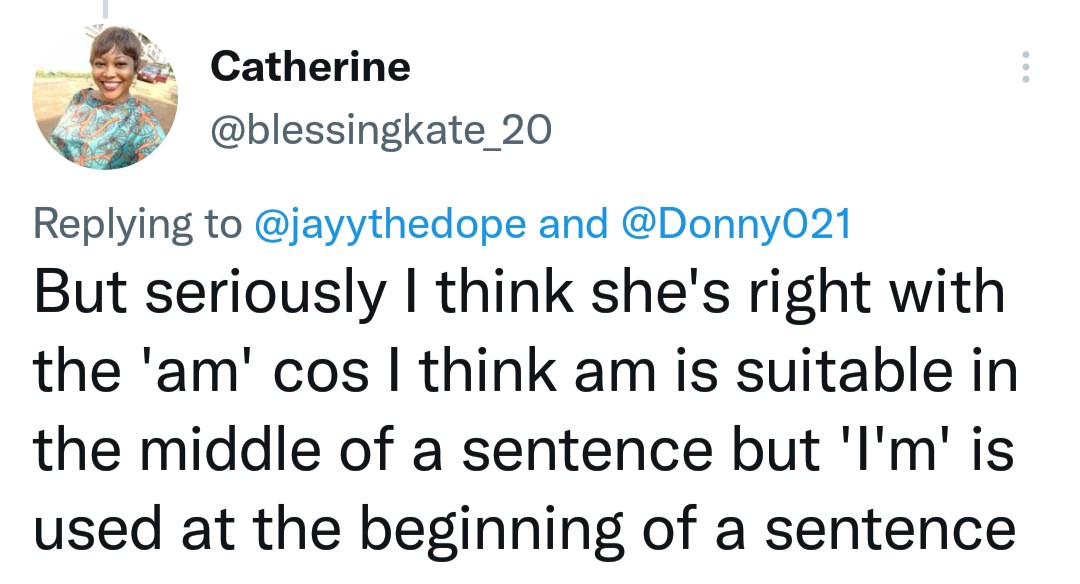Open the @jayythedope mention link
The height and width of the screenshot is (584, 1080).
390,224
